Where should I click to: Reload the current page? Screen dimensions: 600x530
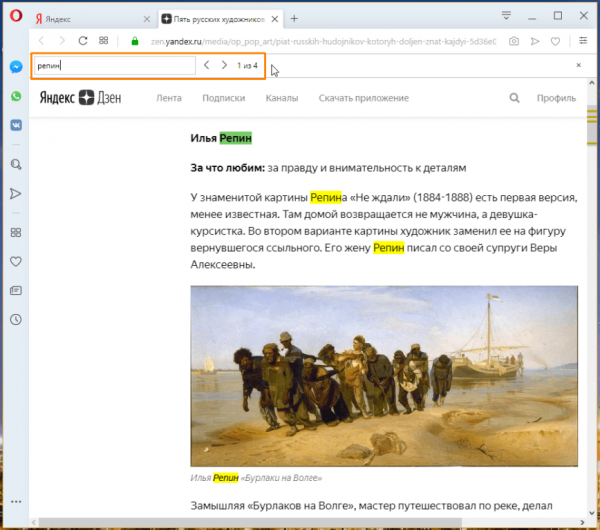83,41
